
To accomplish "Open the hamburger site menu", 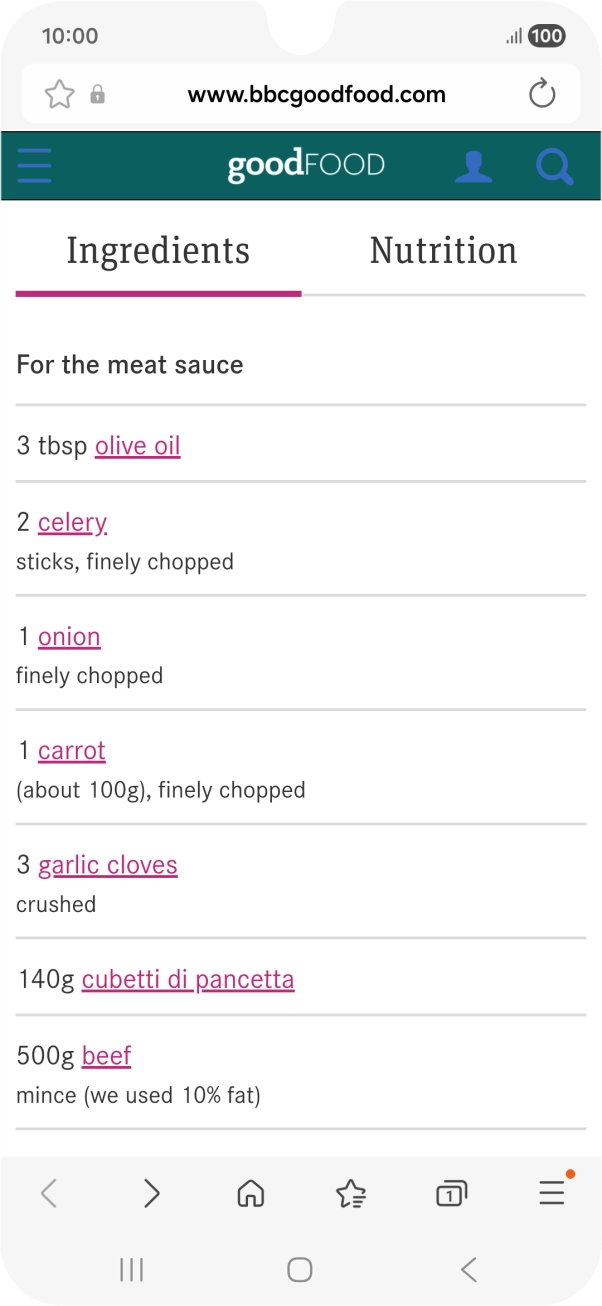I will pyautogui.click(x=34, y=166).
